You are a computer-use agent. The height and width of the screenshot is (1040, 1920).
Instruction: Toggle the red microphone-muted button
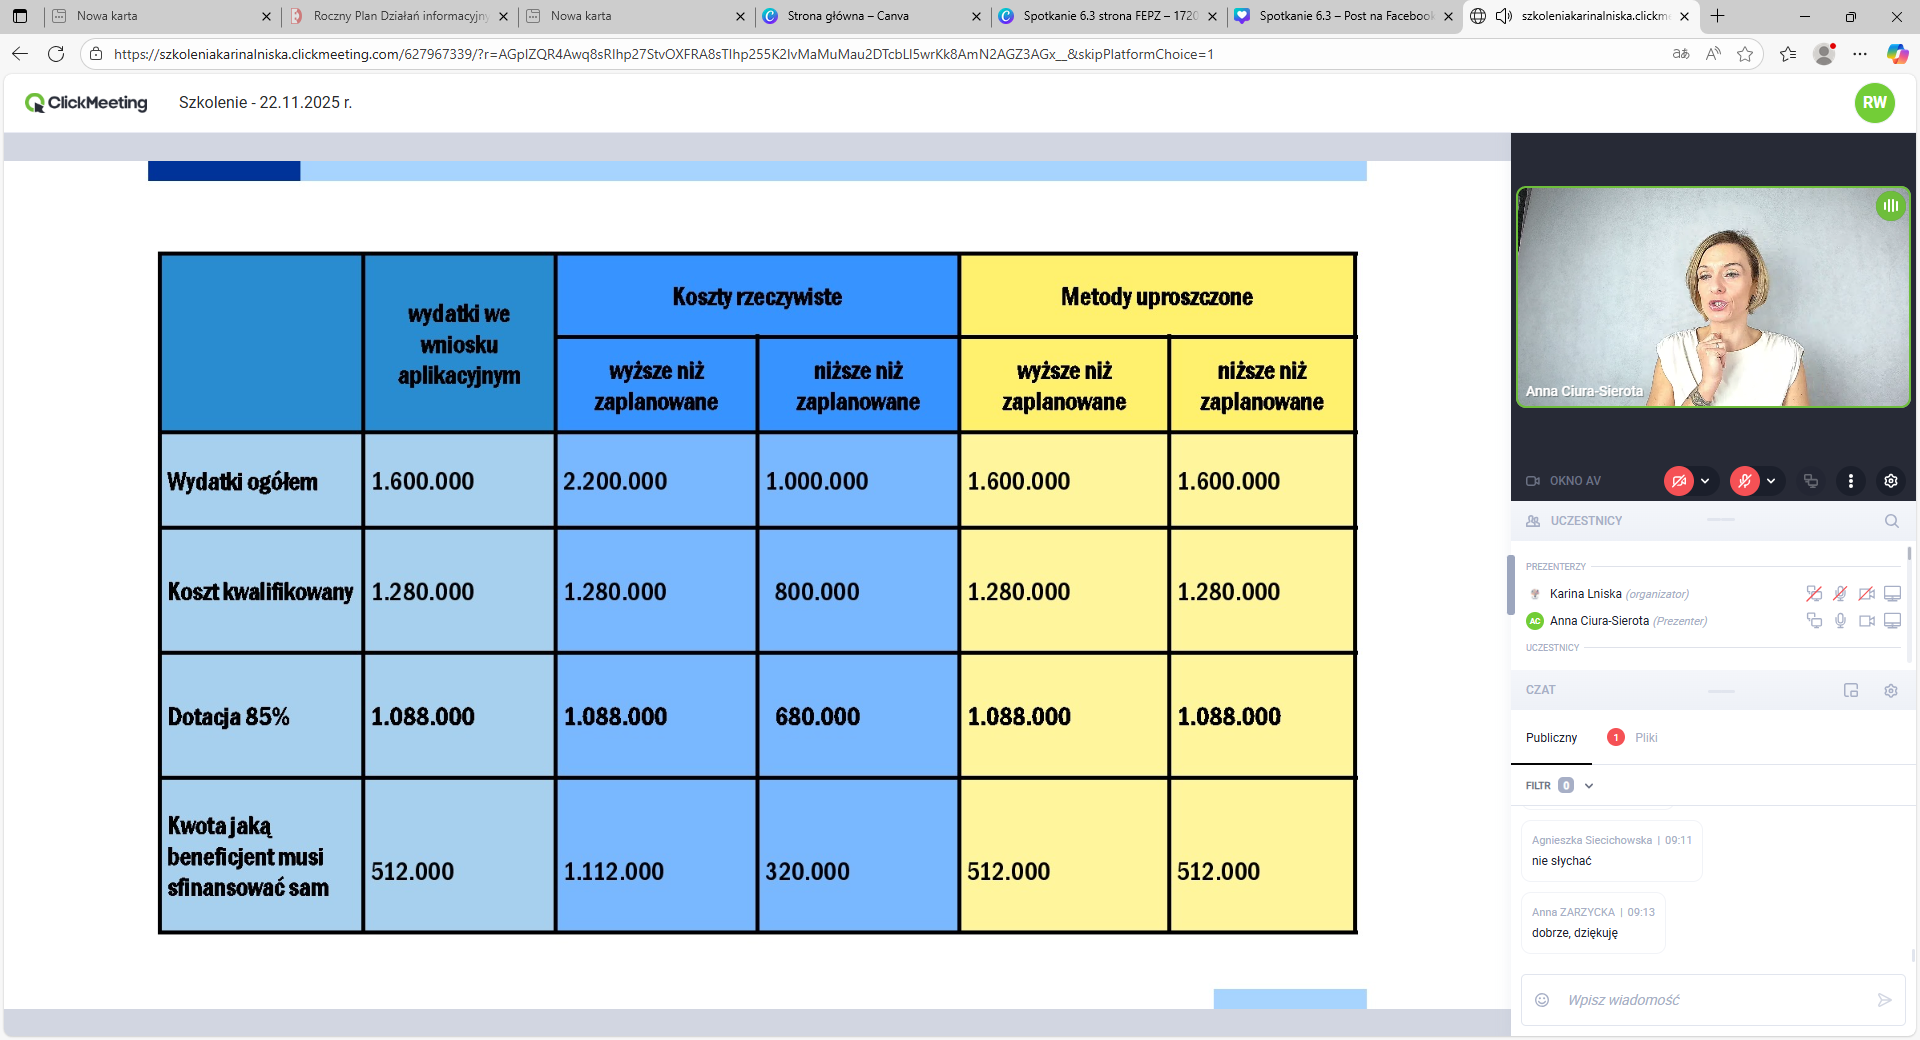pyautogui.click(x=1744, y=481)
